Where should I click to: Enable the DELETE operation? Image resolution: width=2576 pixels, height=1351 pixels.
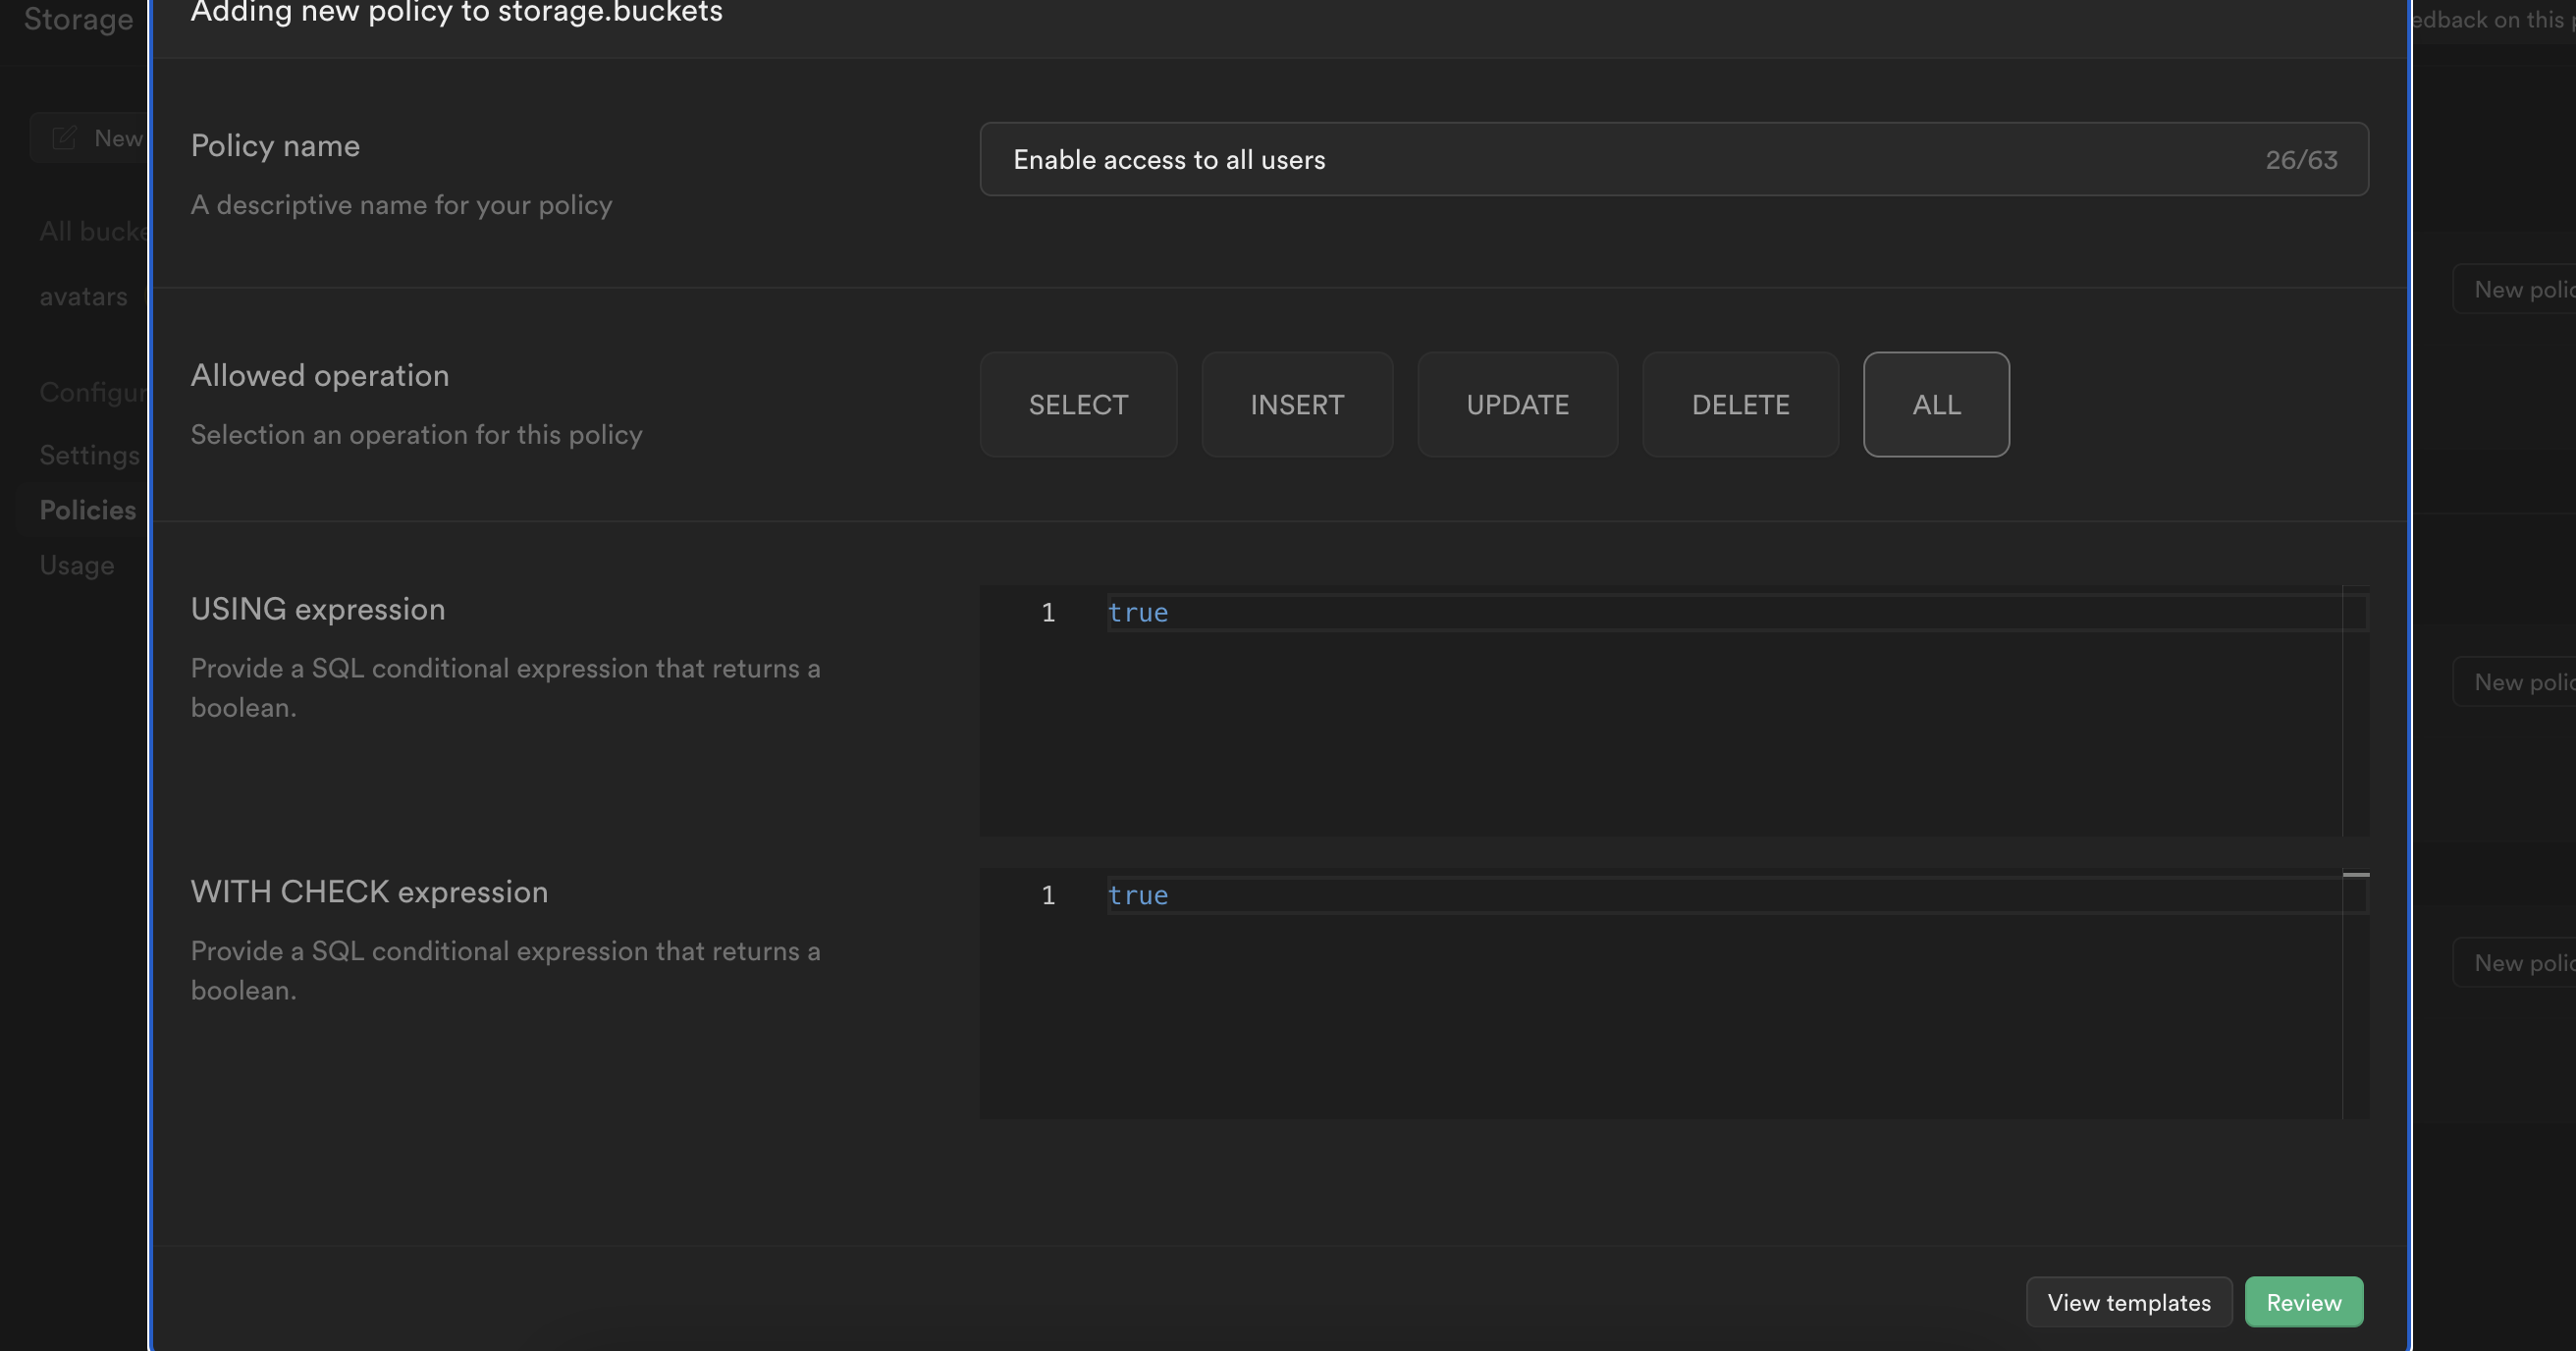(x=1740, y=404)
